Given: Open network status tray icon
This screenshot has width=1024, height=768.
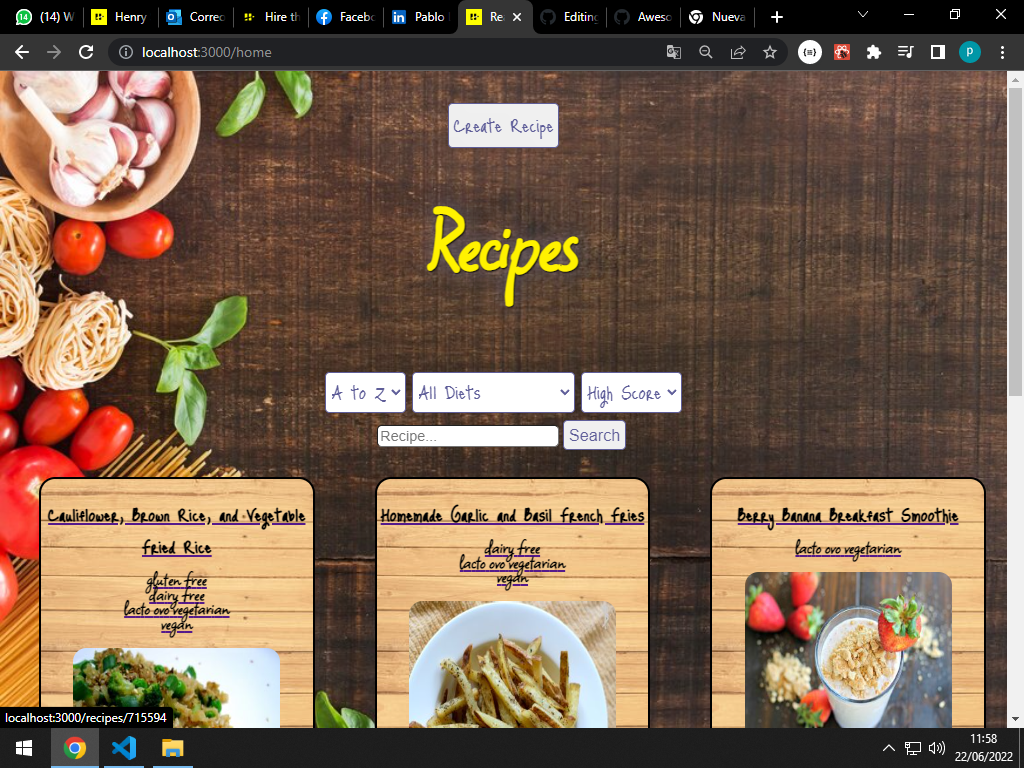Looking at the screenshot, I should point(912,748).
